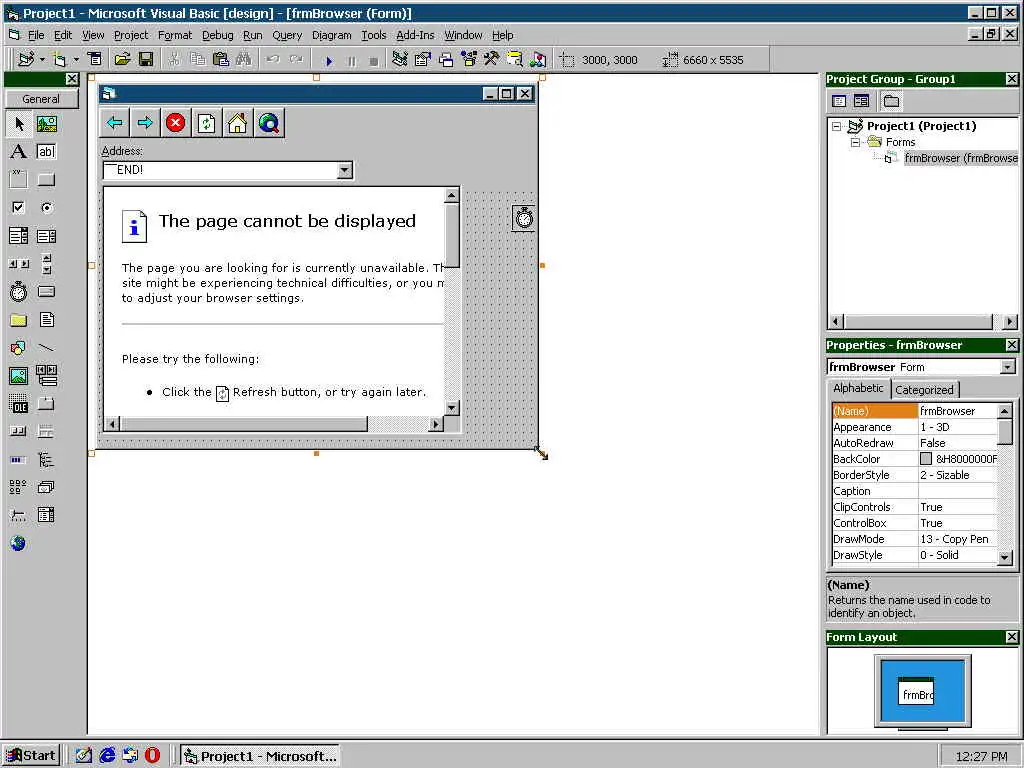Screen dimensions: 1024x768
Task: Click the Back arrow on browser form
Action: [115, 123]
